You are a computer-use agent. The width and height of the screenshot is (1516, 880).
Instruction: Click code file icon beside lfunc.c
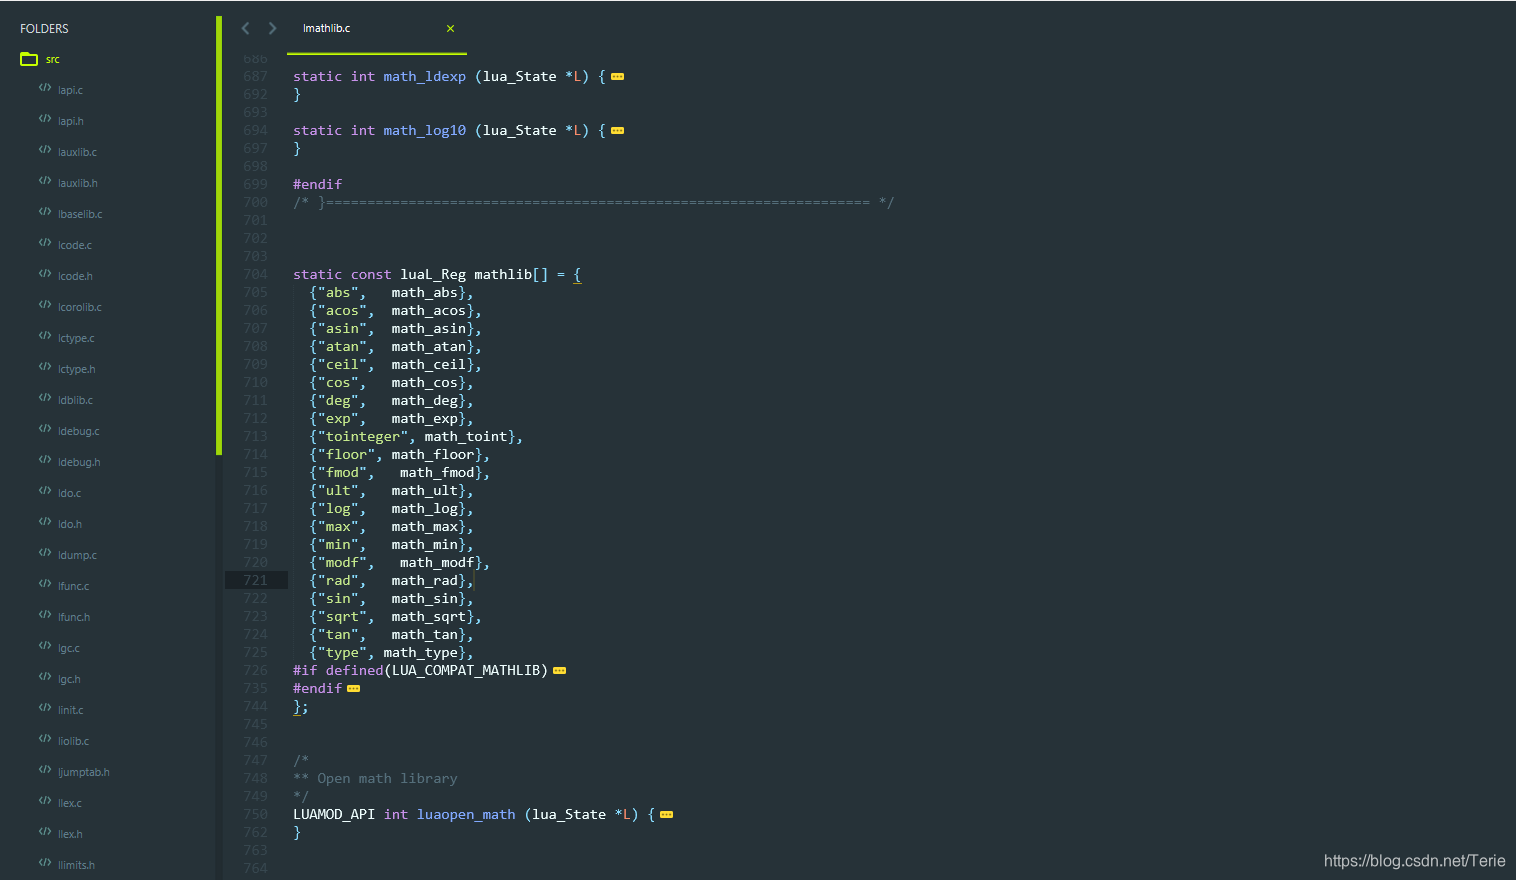point(45,584)
